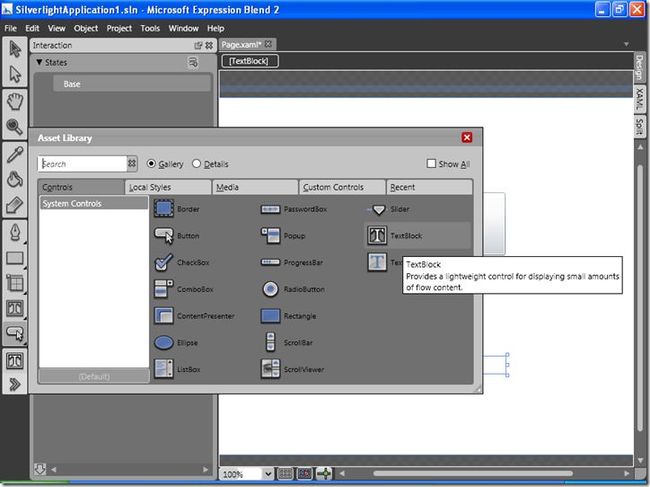The image size is (650, 487).
Task: Choose the Zoom magnifier tool
Action: click(x=15, y=127)
